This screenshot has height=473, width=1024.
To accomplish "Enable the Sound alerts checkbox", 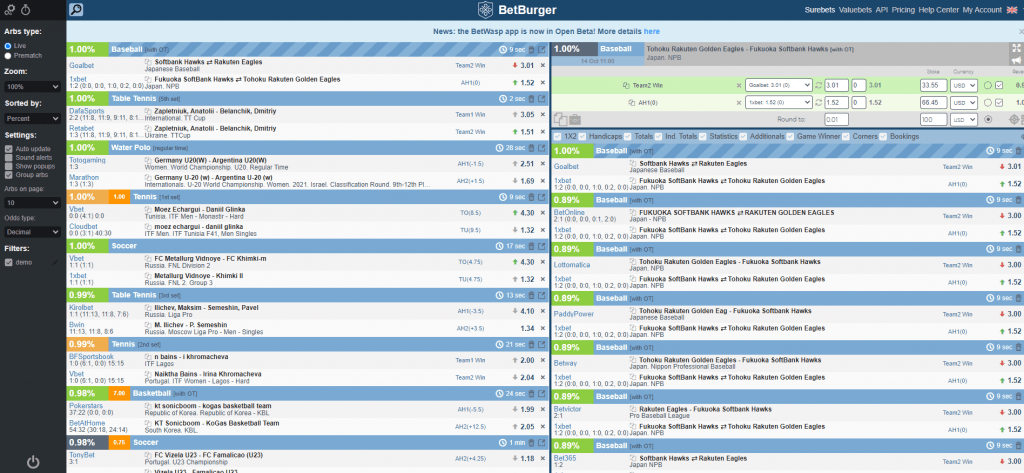I will [x=8, y=157].
